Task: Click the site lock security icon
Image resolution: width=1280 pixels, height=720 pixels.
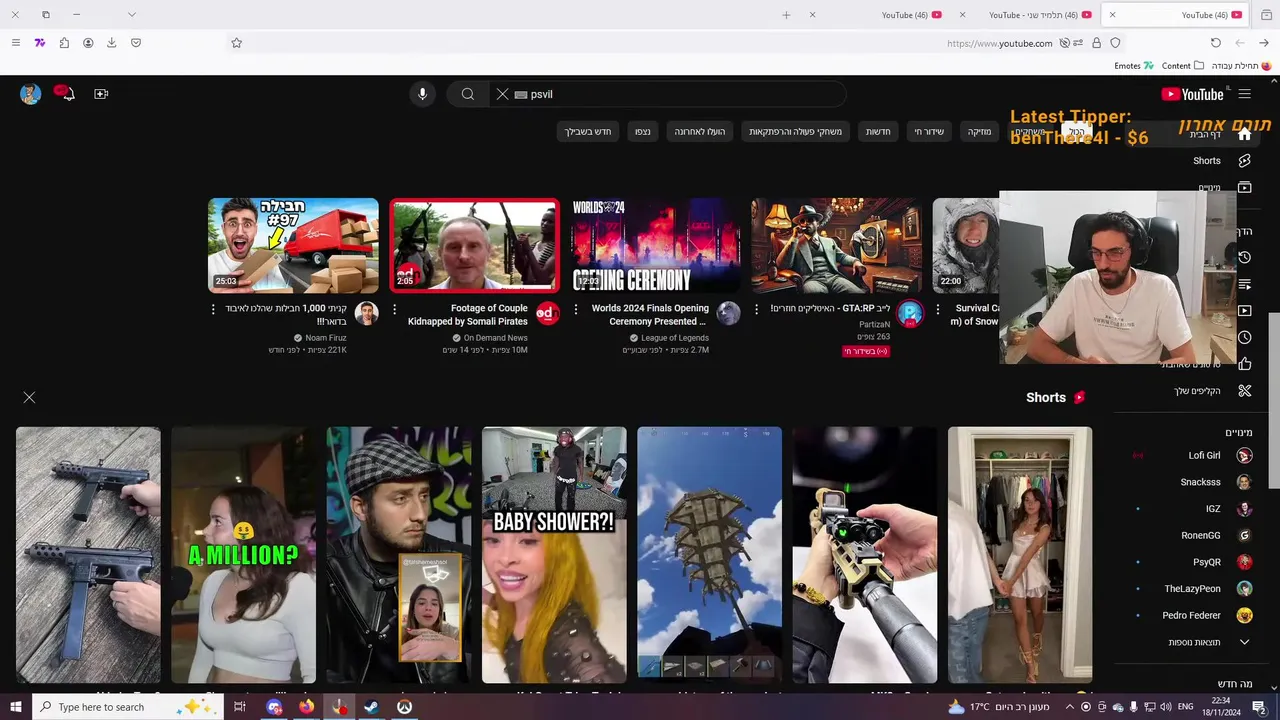Action: pyautogui.click(x=1097, y=43)
